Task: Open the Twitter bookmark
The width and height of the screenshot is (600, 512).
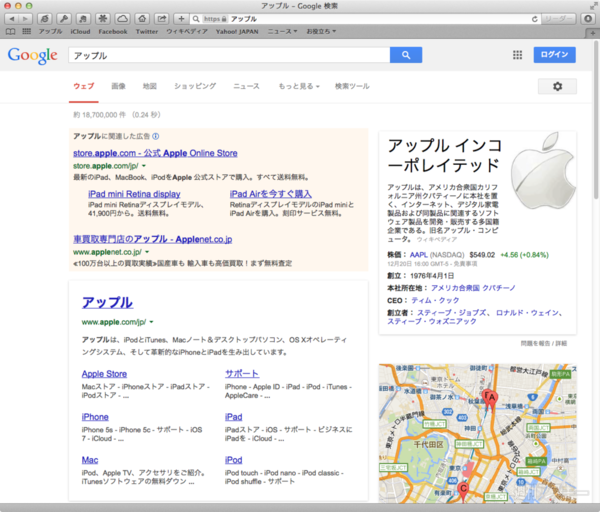Action: (147, 31)
